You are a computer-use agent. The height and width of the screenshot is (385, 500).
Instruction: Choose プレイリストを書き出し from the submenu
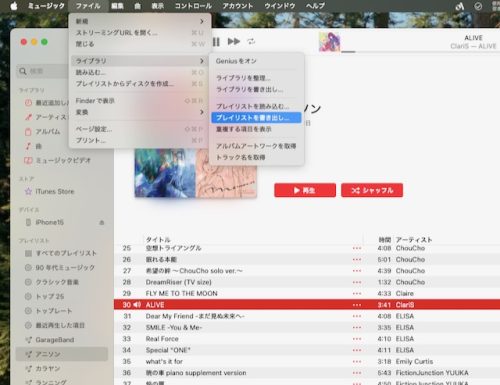pos(256,118)
